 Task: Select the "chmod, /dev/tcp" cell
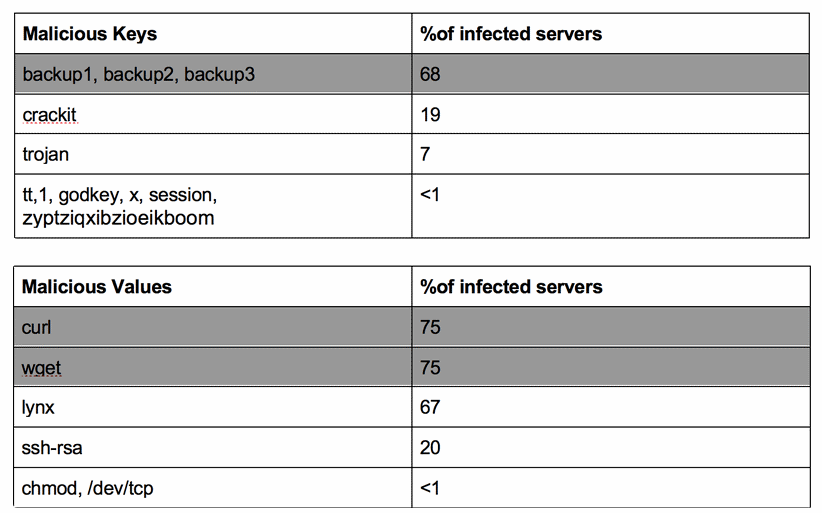coord(87,489)
